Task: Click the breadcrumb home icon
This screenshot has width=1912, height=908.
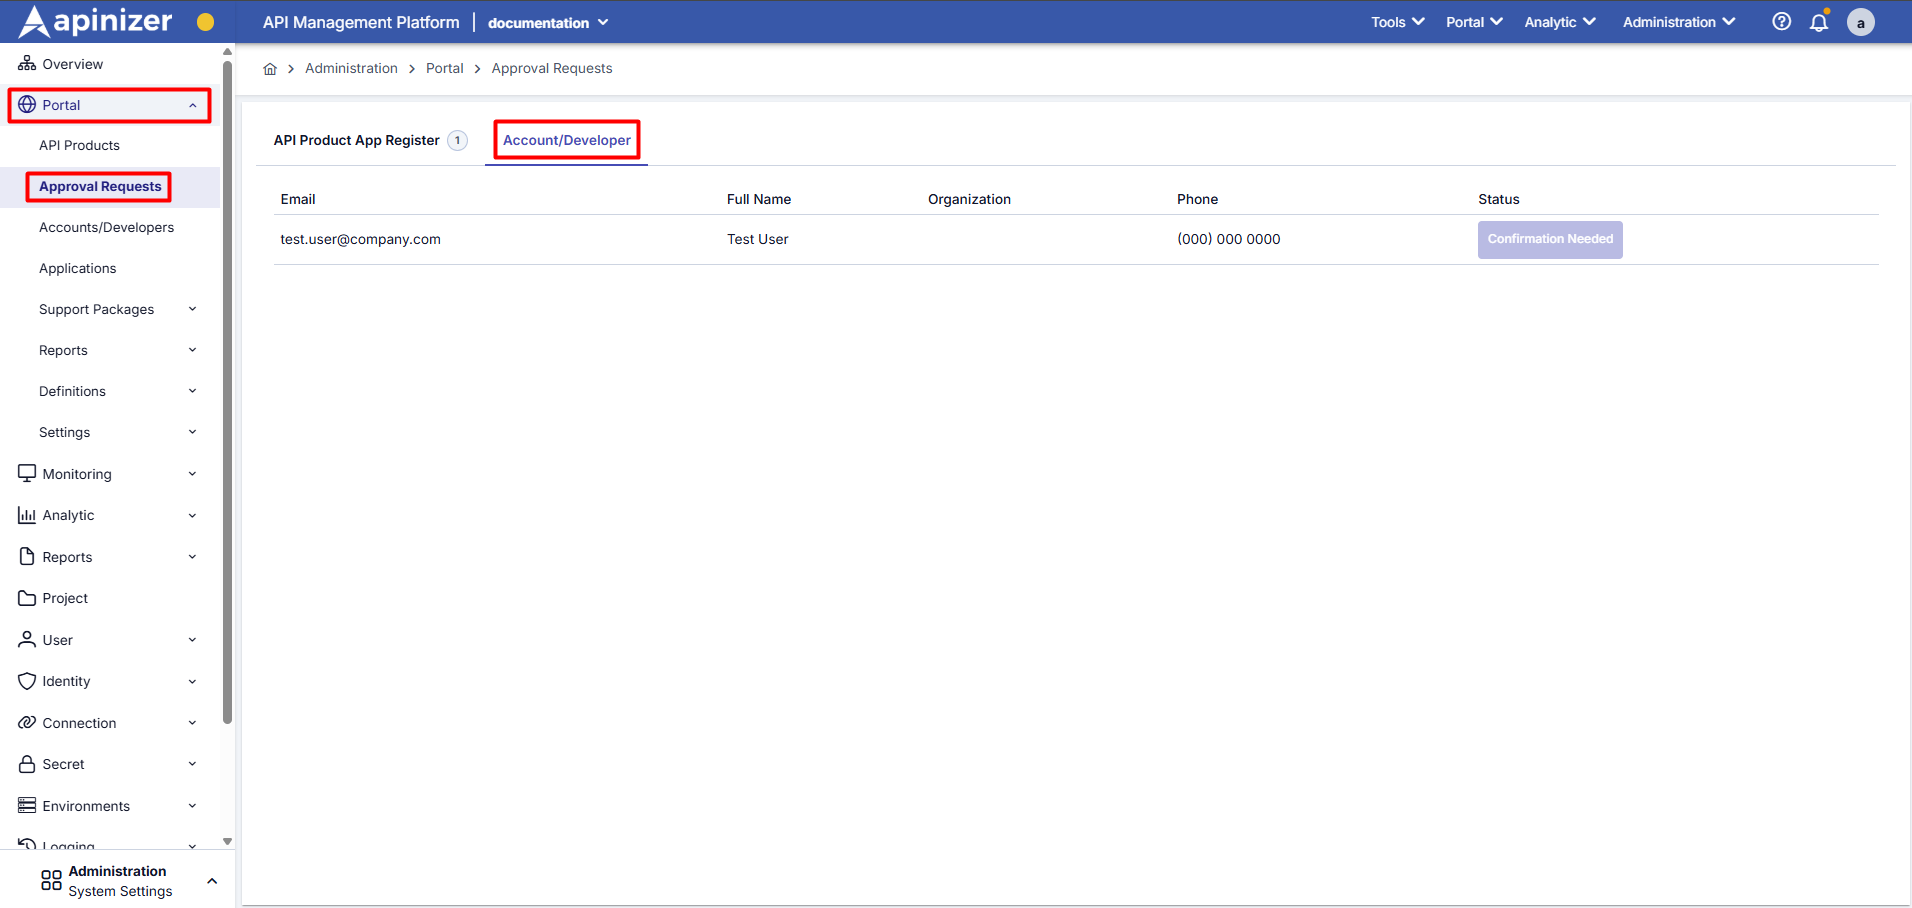Action: 269,68
